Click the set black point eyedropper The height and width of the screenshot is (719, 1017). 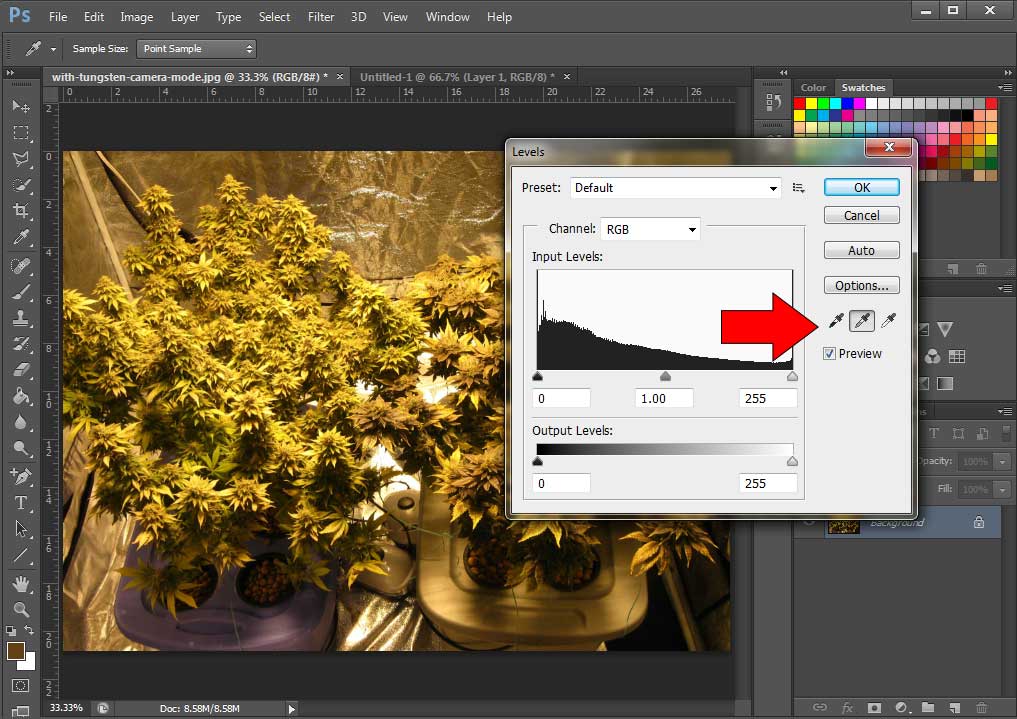coord(837,321)
